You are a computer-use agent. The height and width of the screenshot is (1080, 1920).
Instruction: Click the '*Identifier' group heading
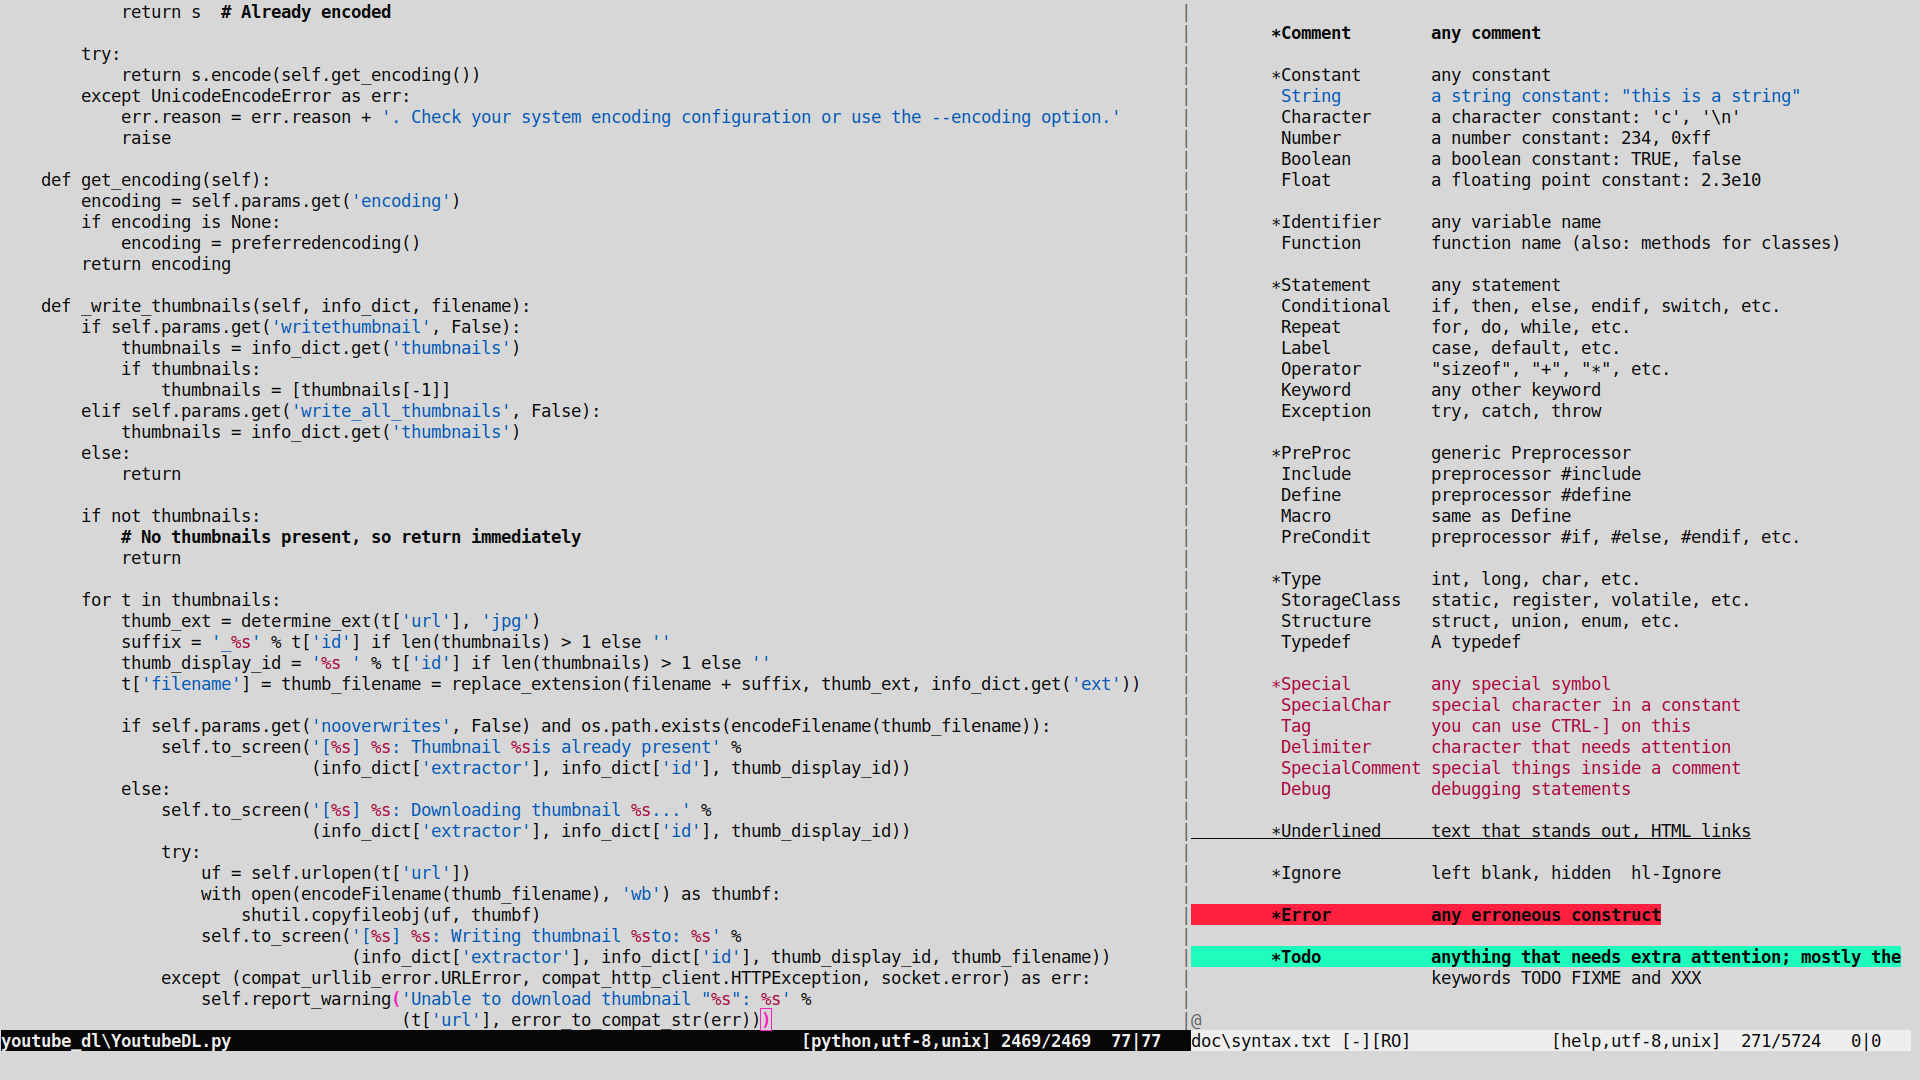pos(1326,222)
